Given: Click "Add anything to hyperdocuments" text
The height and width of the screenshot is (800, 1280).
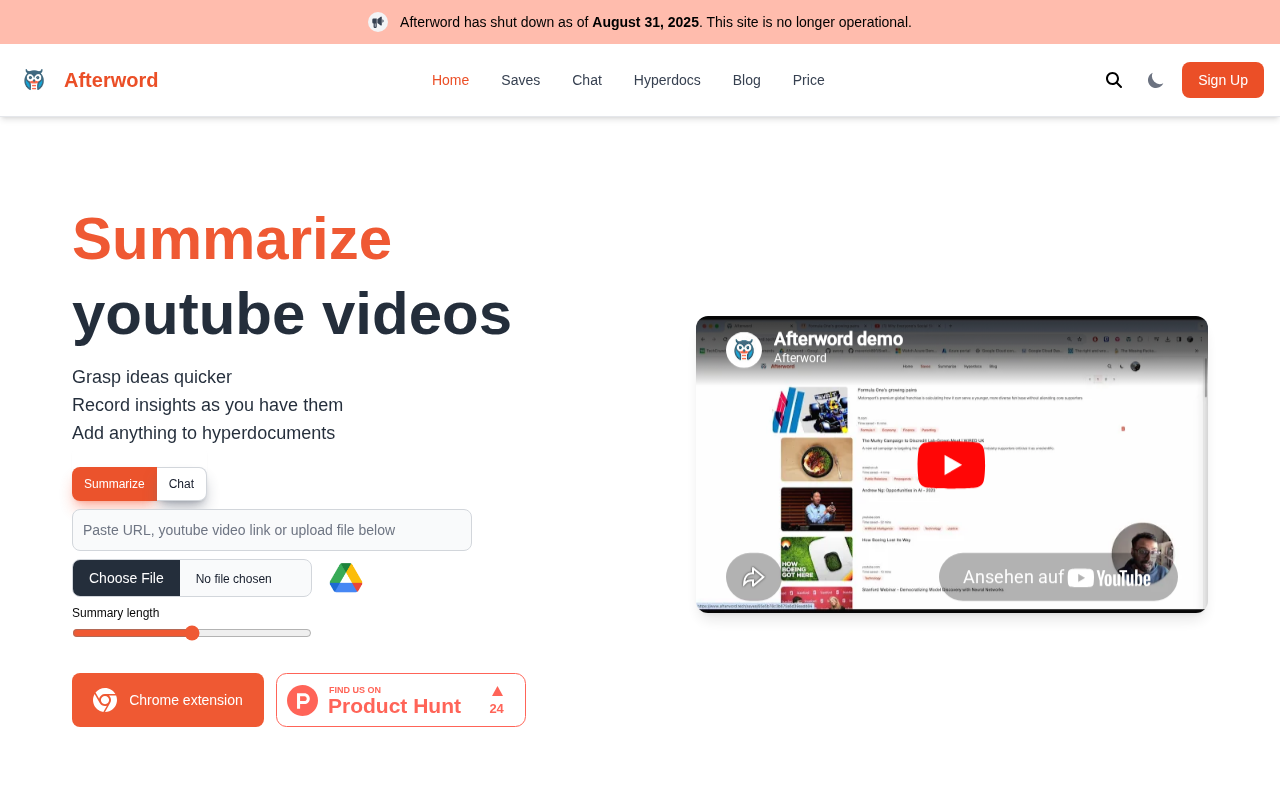Looking at the screenshot, I should [204, 433].
